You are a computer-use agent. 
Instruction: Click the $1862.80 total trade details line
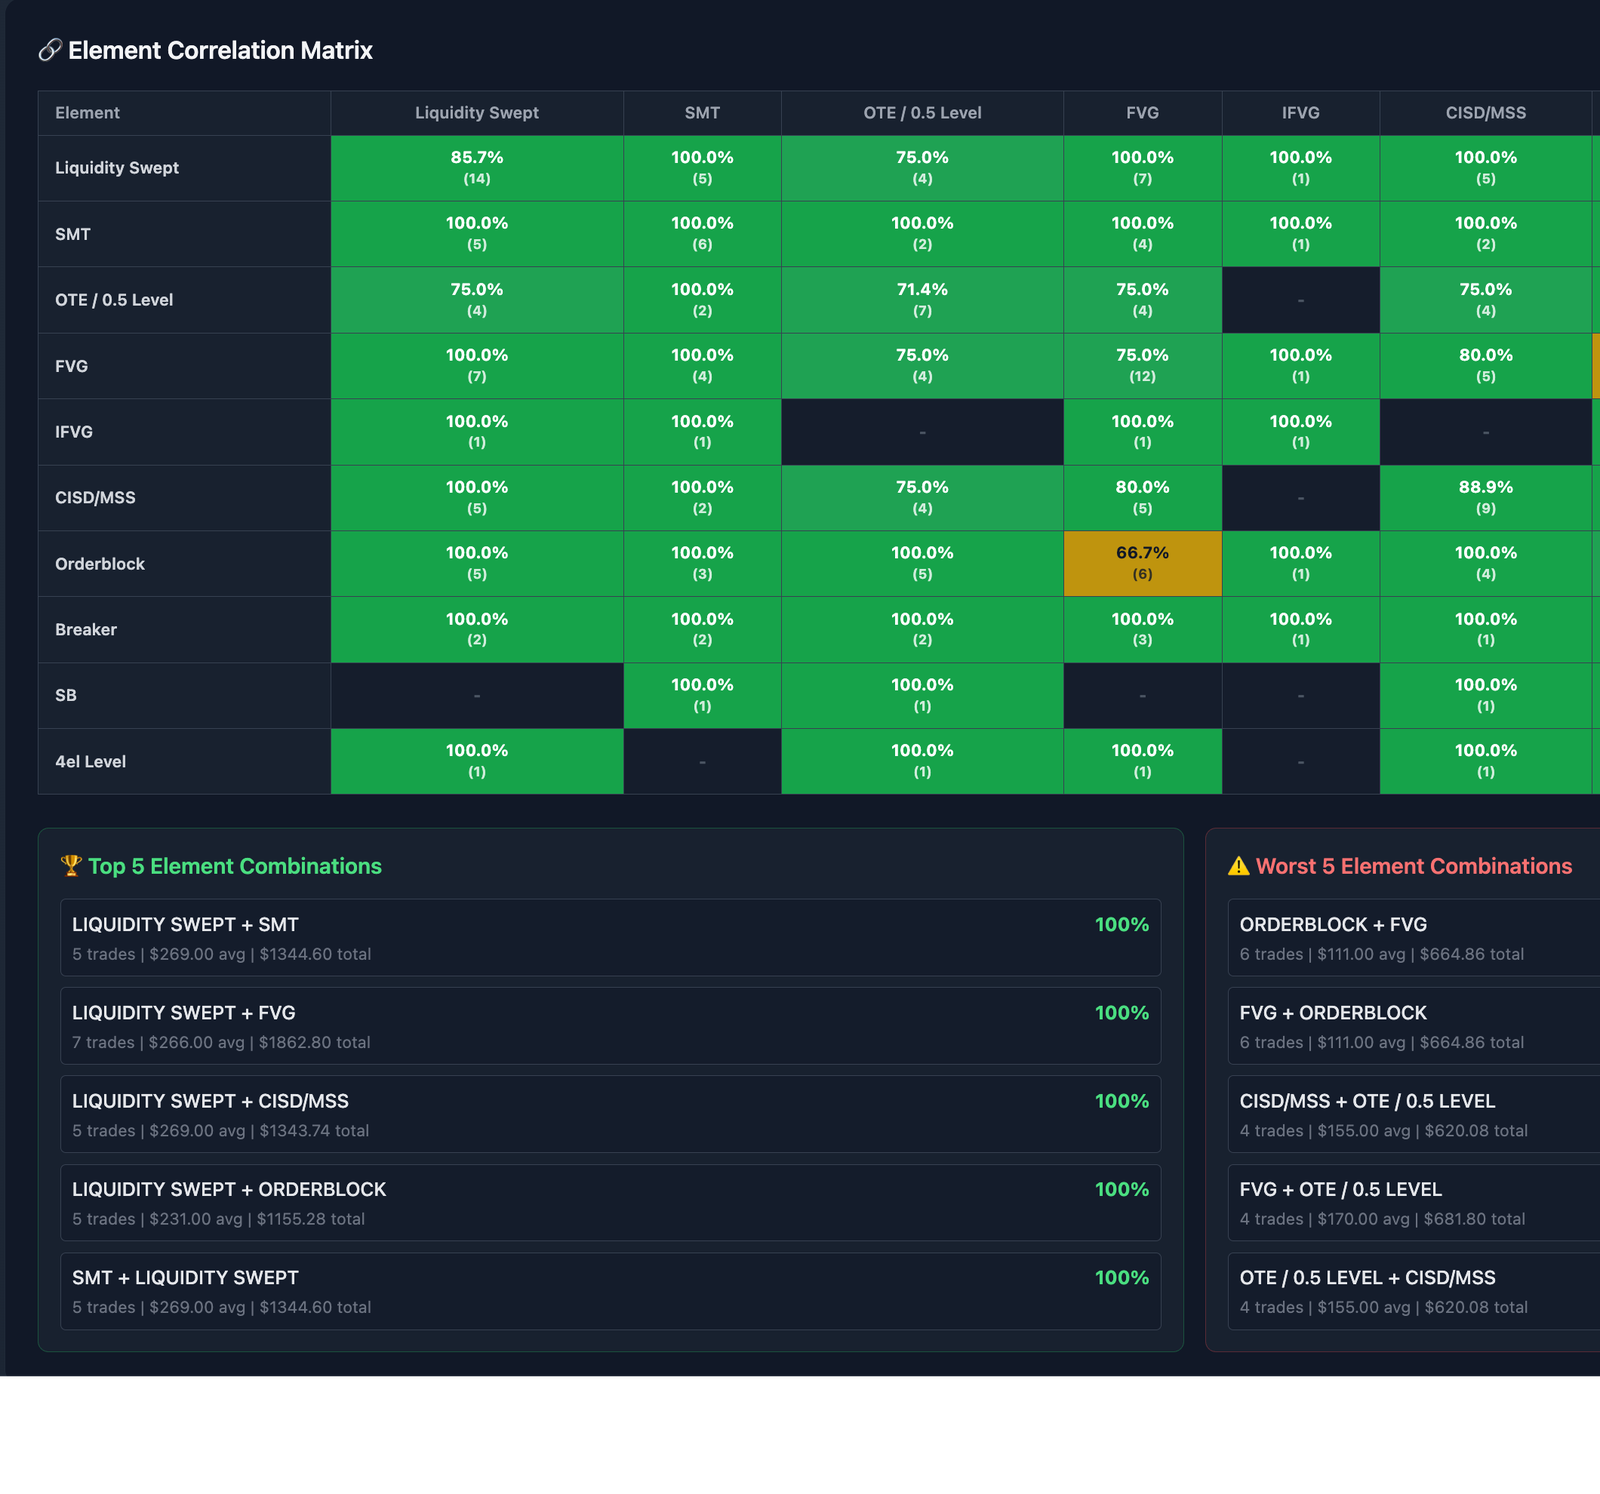[221, 1042]
